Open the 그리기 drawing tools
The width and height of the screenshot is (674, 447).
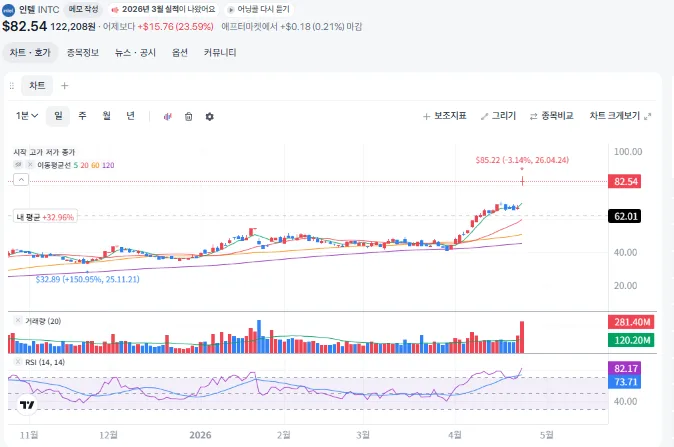498,116
